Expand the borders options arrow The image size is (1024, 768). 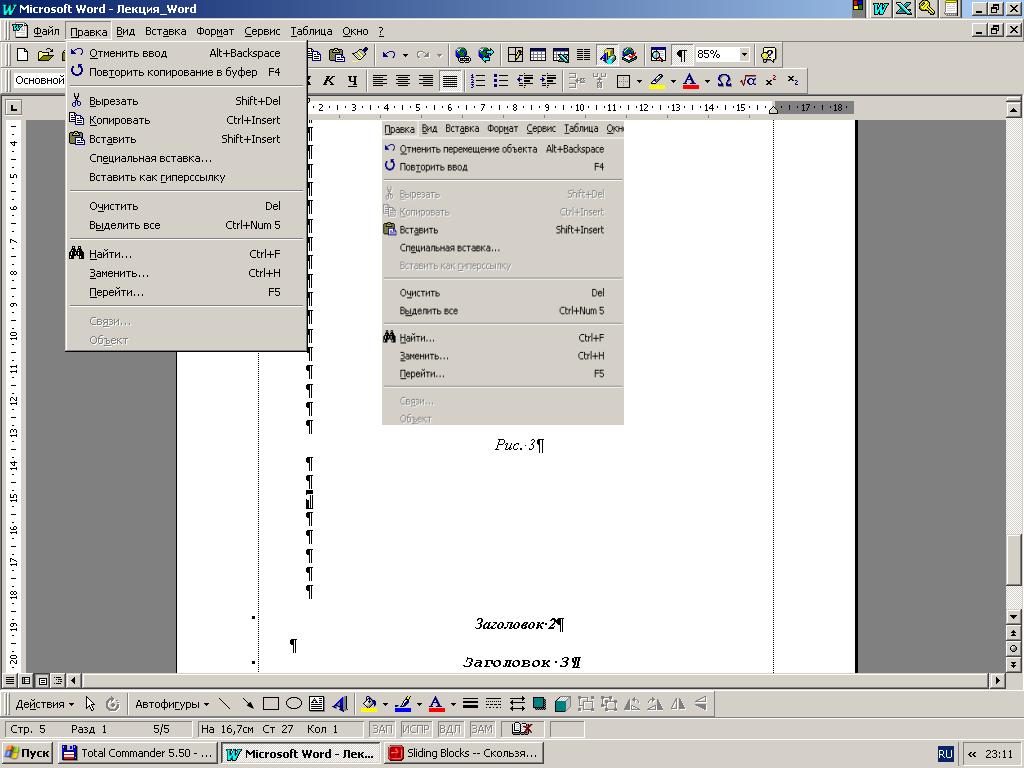(x=639, y=80)
